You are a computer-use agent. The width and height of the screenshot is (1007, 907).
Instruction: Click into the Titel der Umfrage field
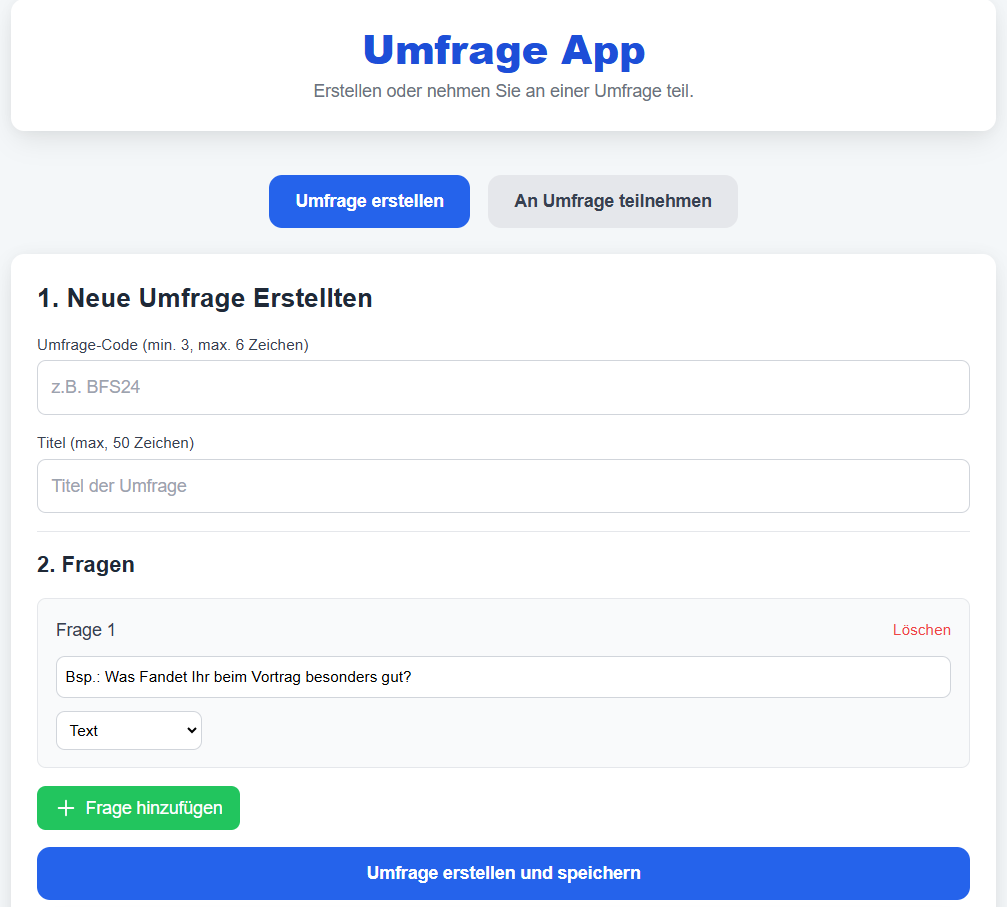pos(503,486)
